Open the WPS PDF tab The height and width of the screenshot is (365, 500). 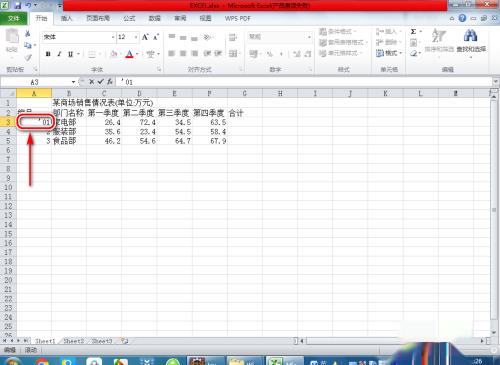(x=238, y=18)
